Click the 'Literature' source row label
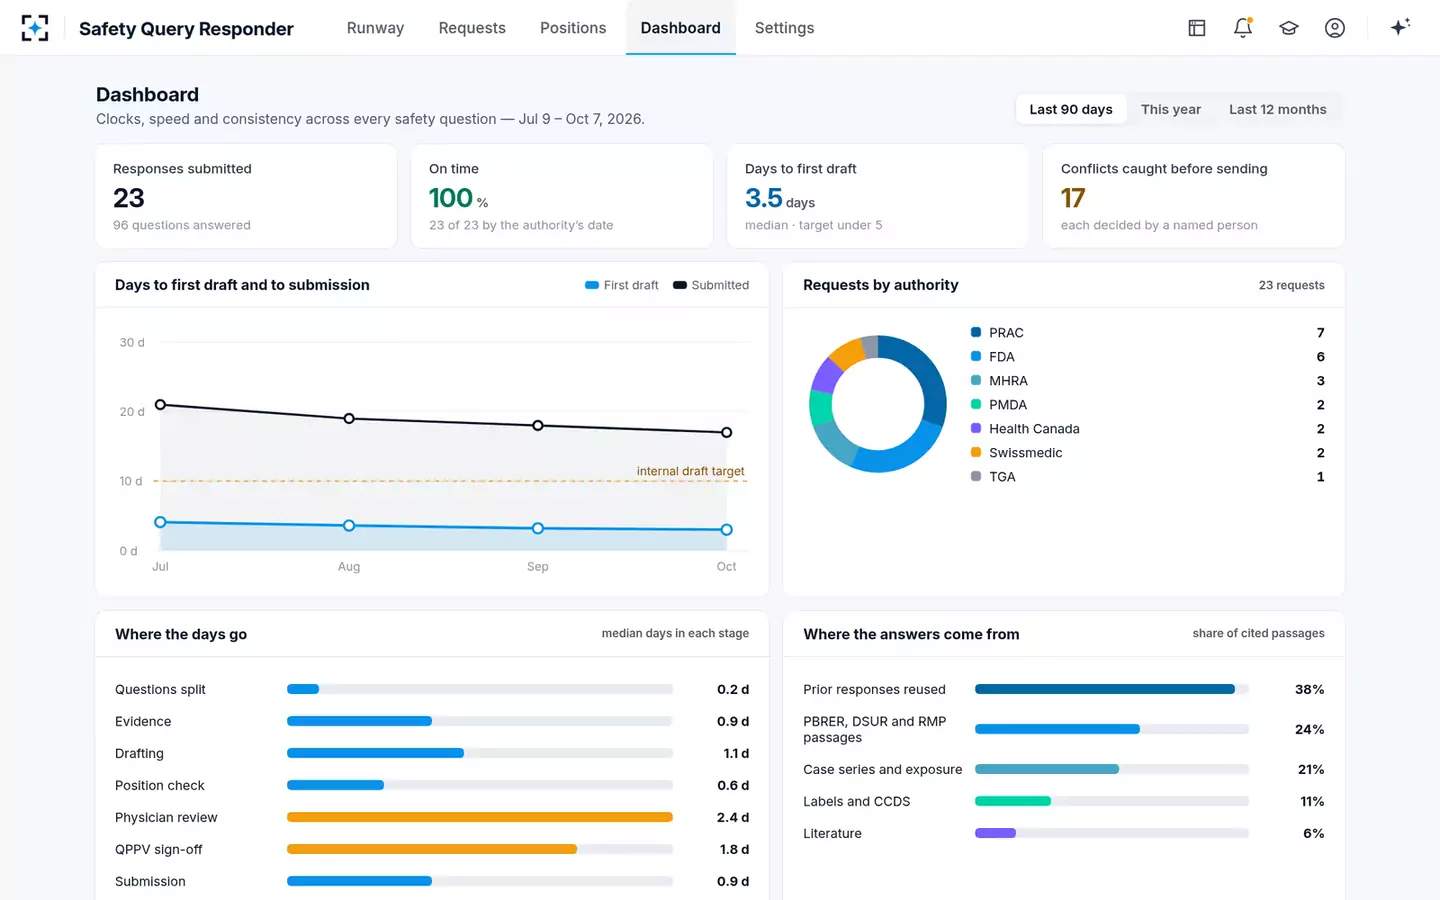The width and height of the screenshot is (1440, 900). (832, 833)
